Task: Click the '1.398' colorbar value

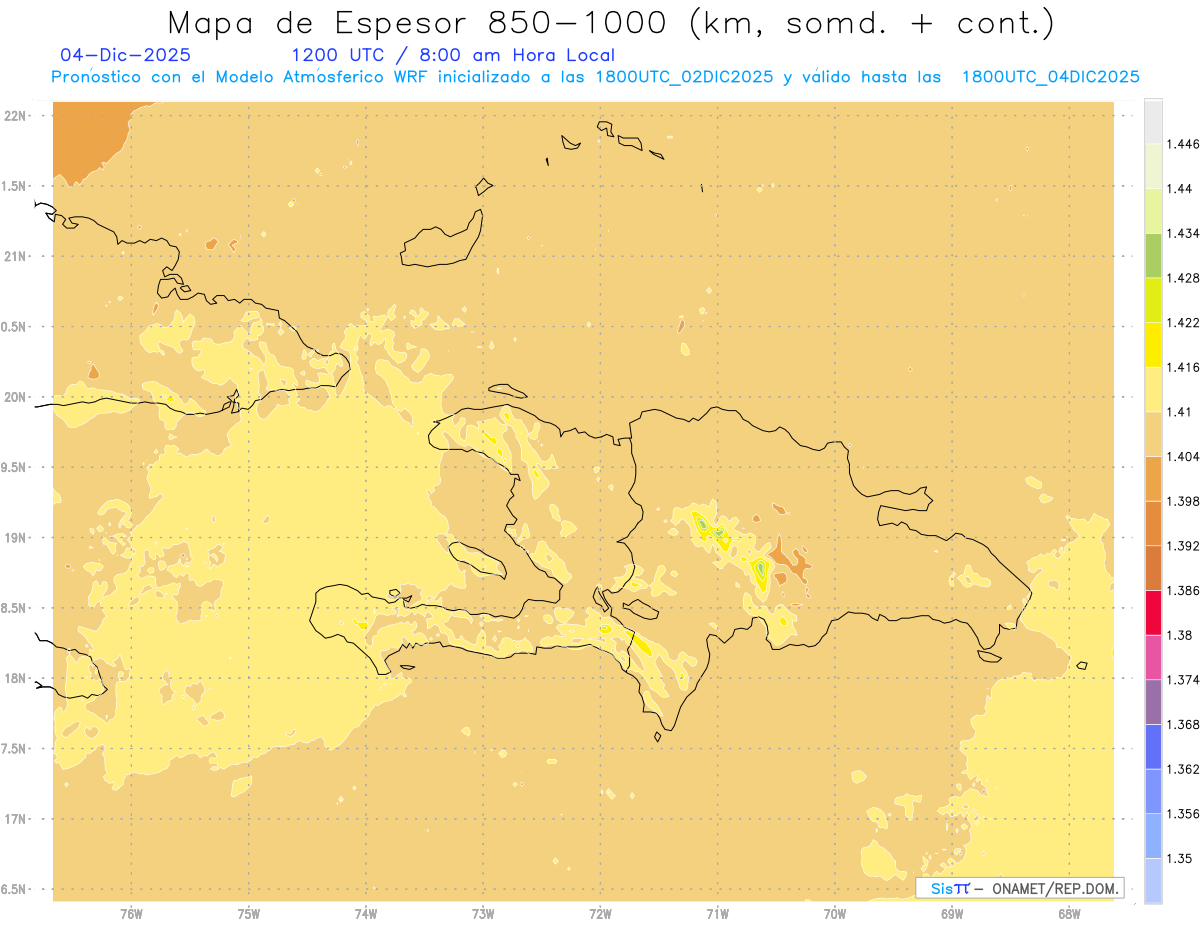Action: 1182,501
